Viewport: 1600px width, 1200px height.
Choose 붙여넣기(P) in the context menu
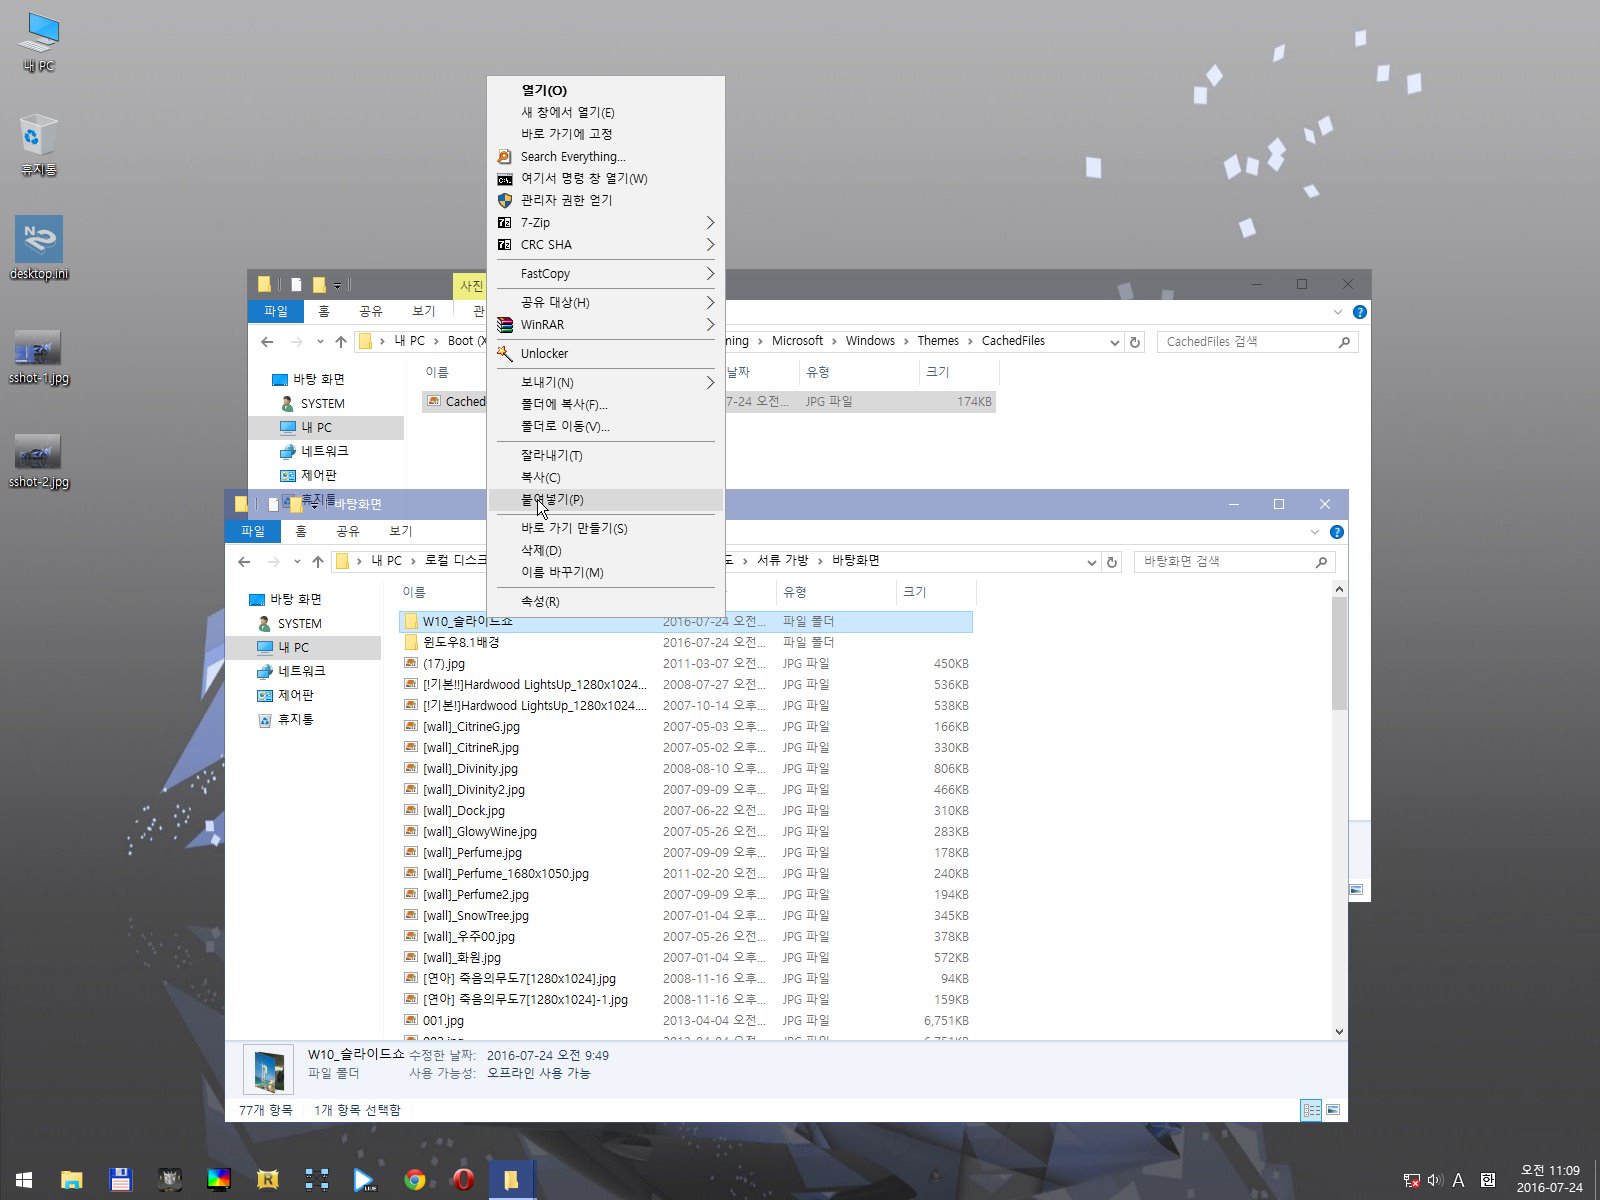605,499
